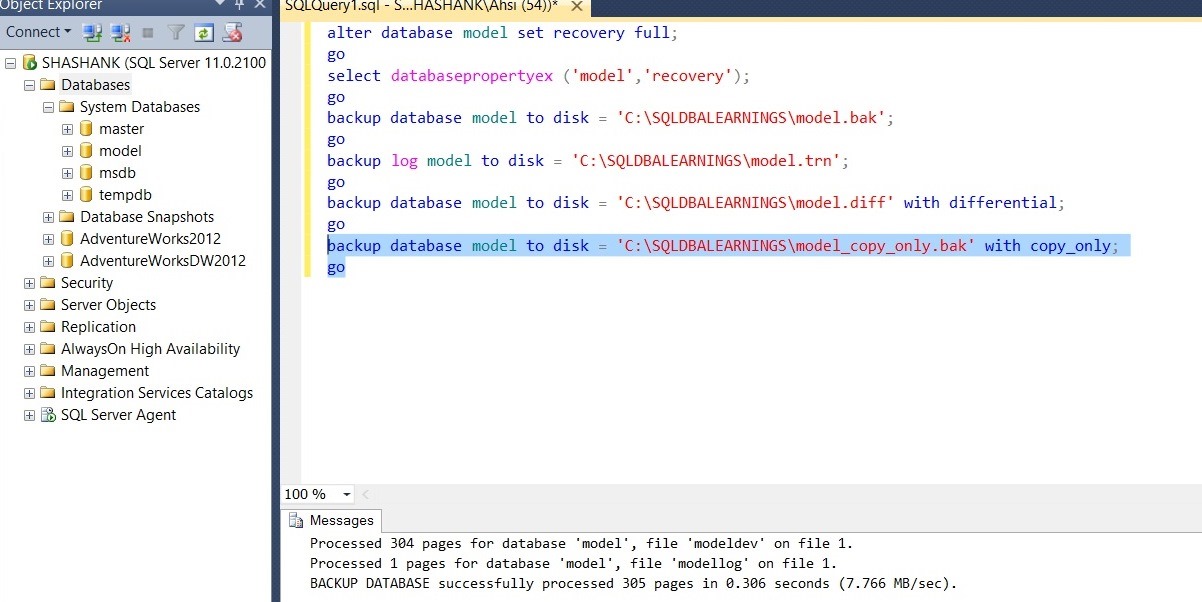Click the 'databasepropertyex' function text
This screenshot has width=1202, height=602.
(x=472, y=76)
